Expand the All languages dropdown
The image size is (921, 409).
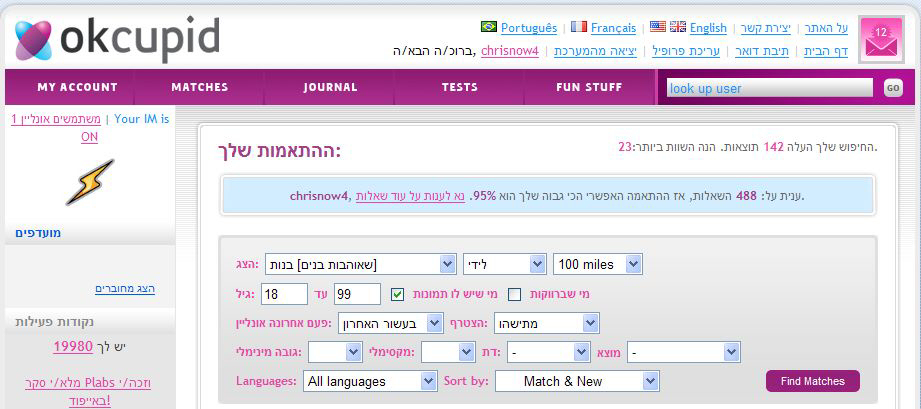click(370, 381)
